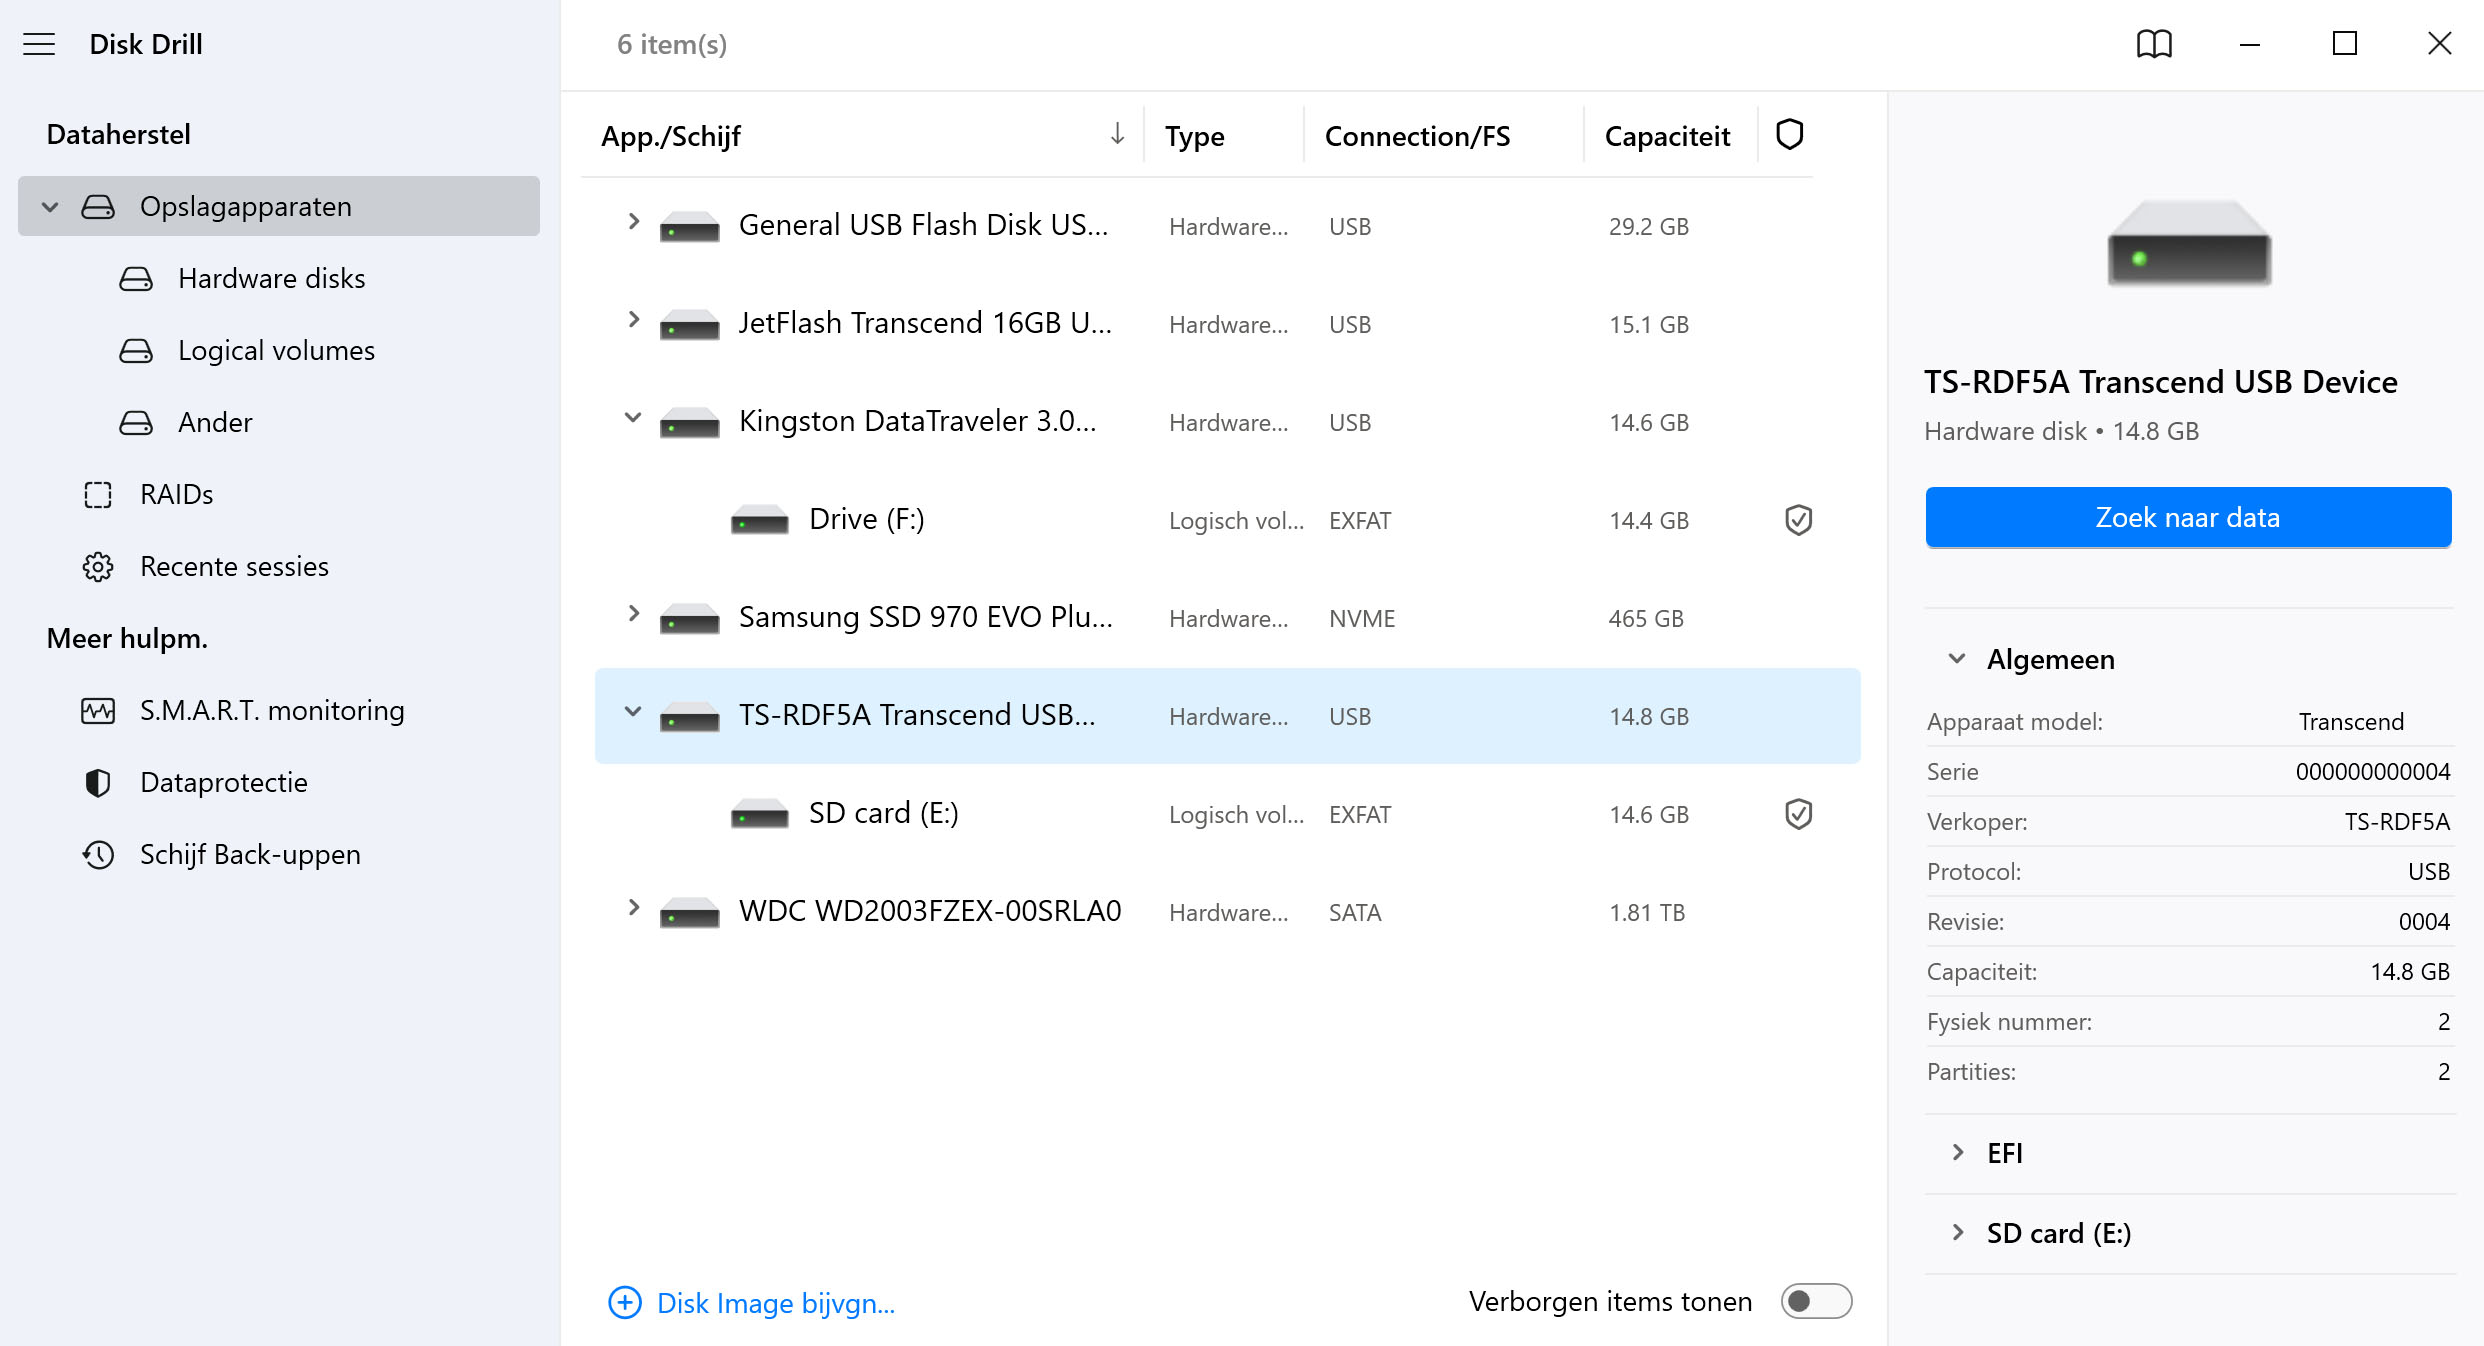Viewport: 2484px width, 1346px height.
Task: Select Ander in sidebar
Action: pyautogui.click(x=279, y=423)
